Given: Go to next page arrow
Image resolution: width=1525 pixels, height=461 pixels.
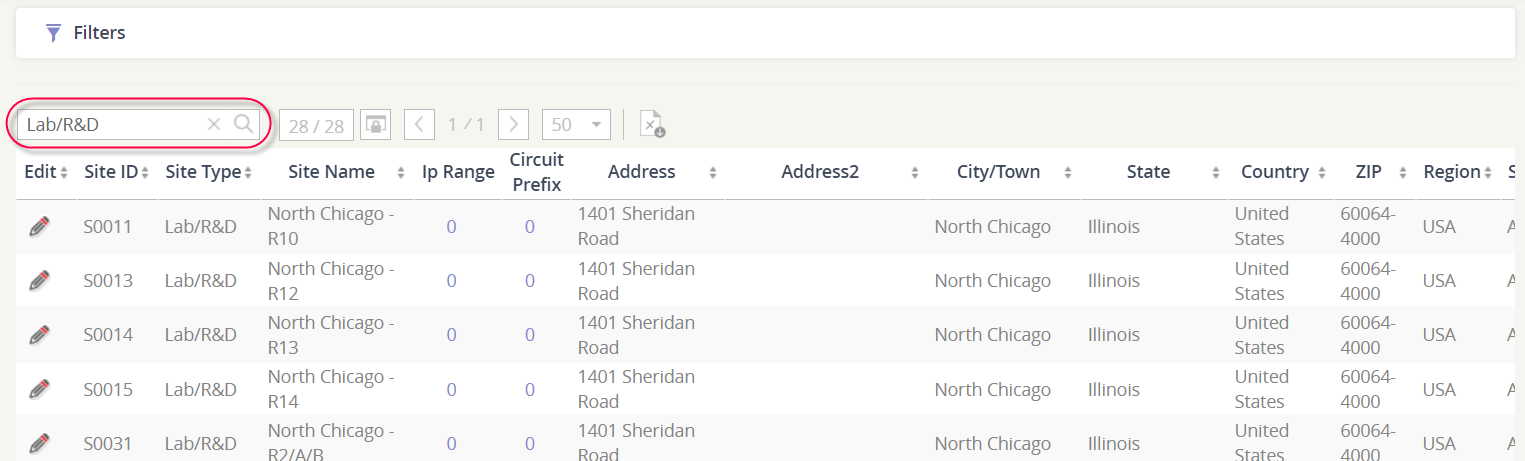Looking at the screenshot, I should [x=513, y=124].
